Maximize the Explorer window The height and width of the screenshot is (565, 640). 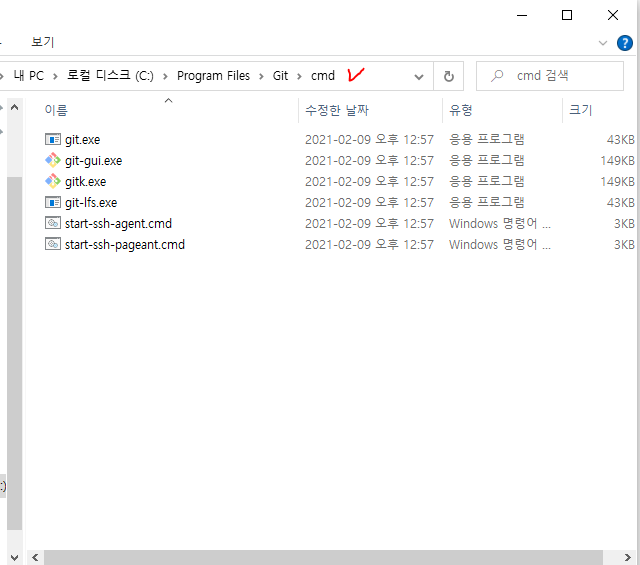point(567,16)
